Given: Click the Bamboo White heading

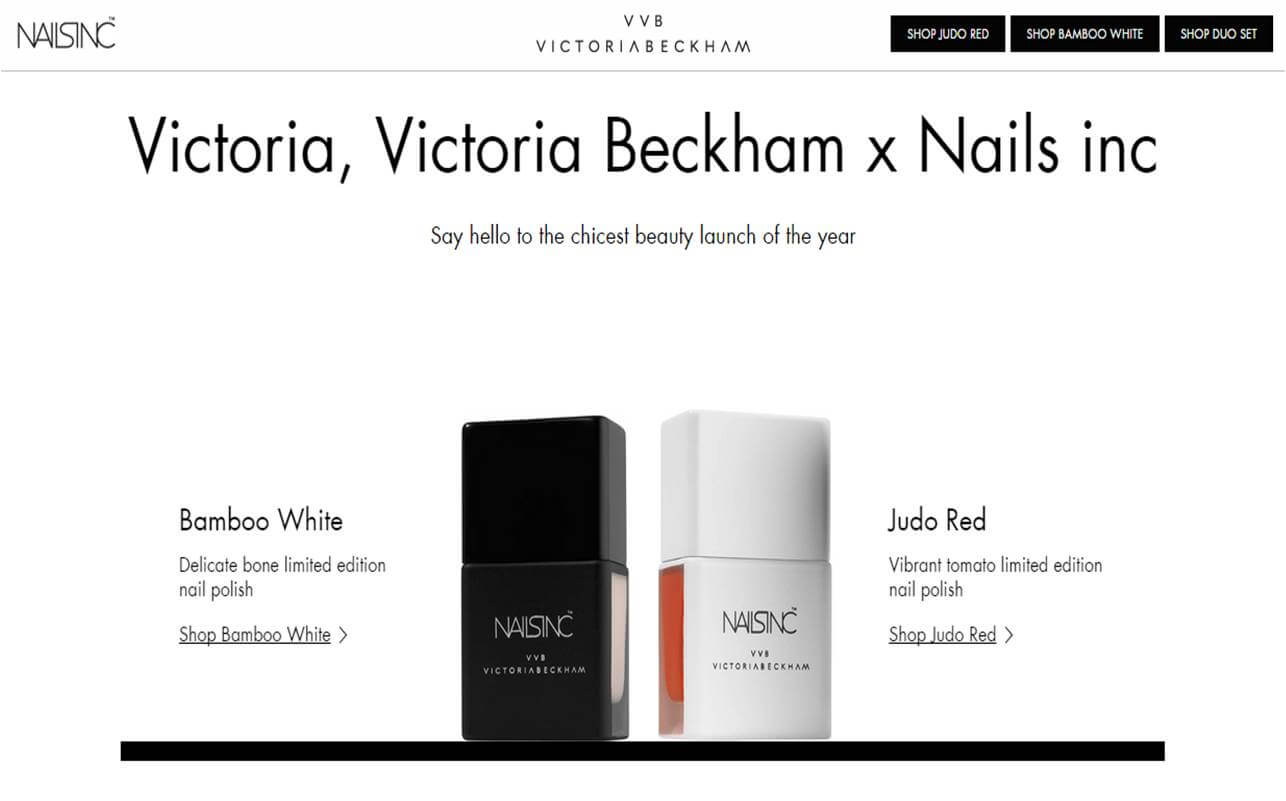Looking at the screenshot, I should [261, 520].
